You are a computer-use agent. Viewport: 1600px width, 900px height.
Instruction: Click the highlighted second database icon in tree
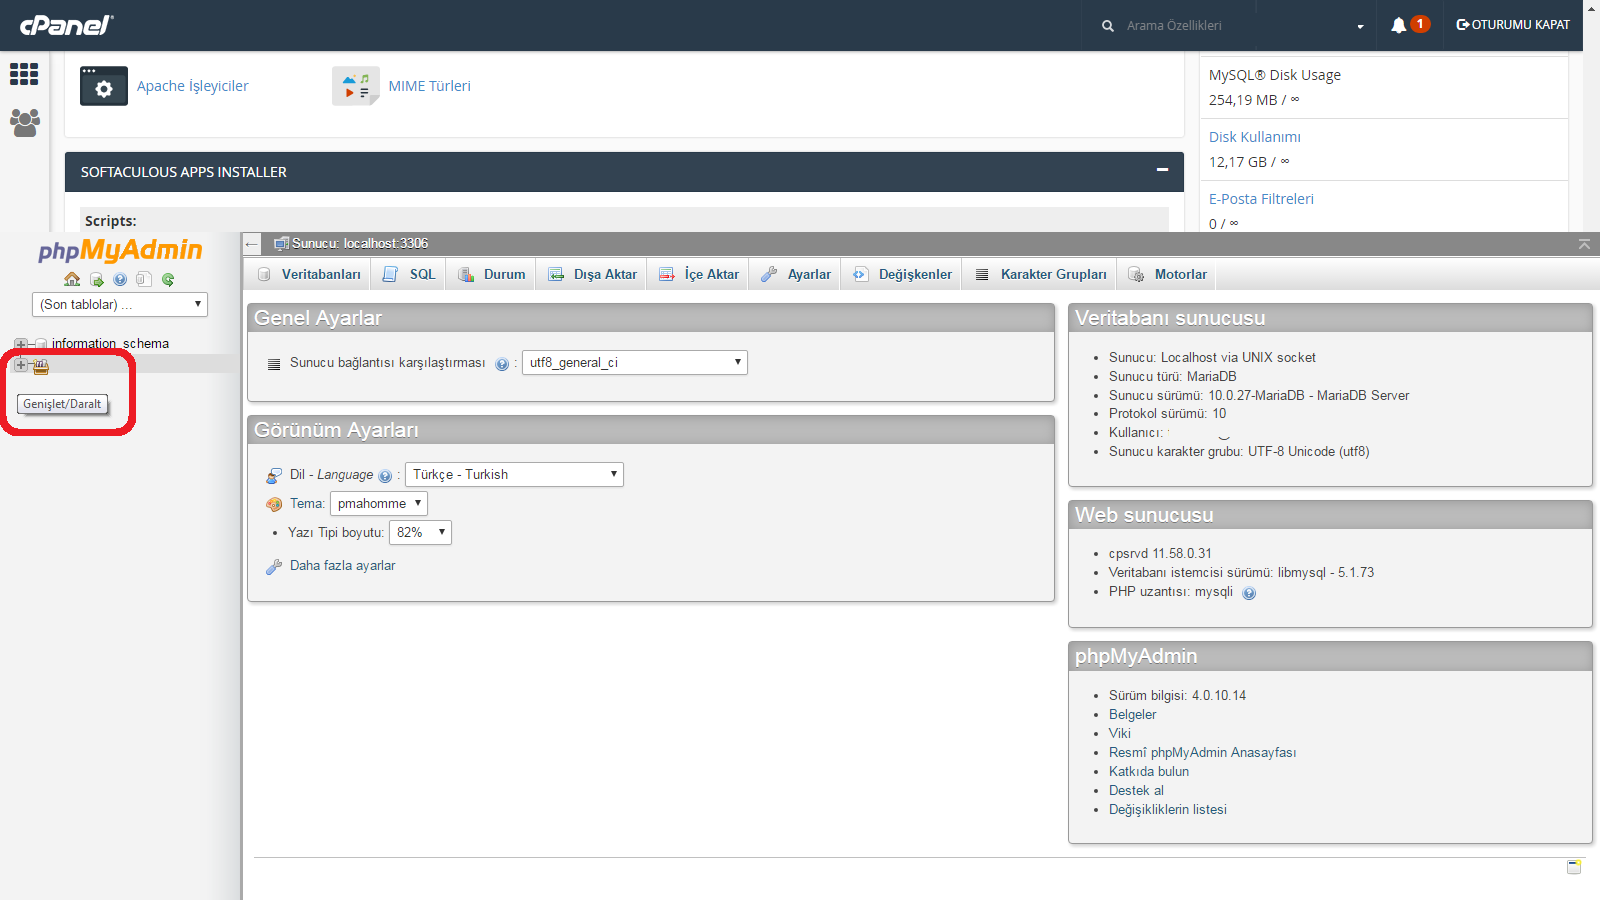[x=41, y=366]
